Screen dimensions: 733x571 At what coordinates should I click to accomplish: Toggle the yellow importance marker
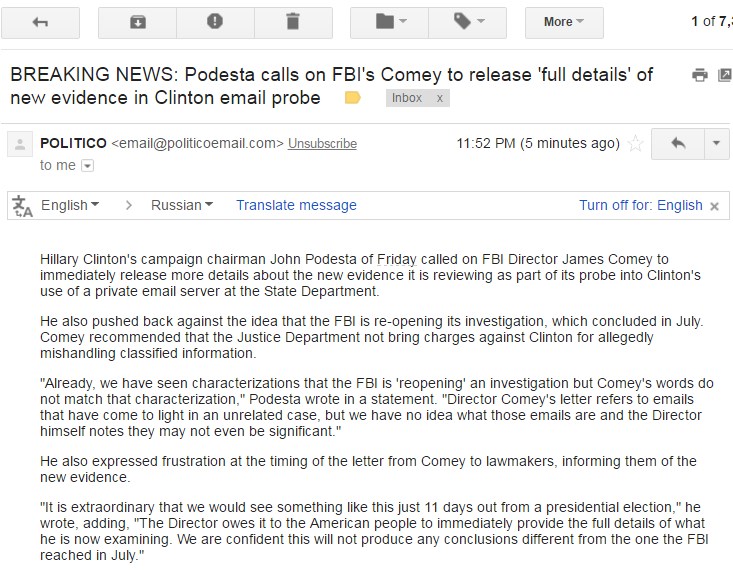[352, 98]
